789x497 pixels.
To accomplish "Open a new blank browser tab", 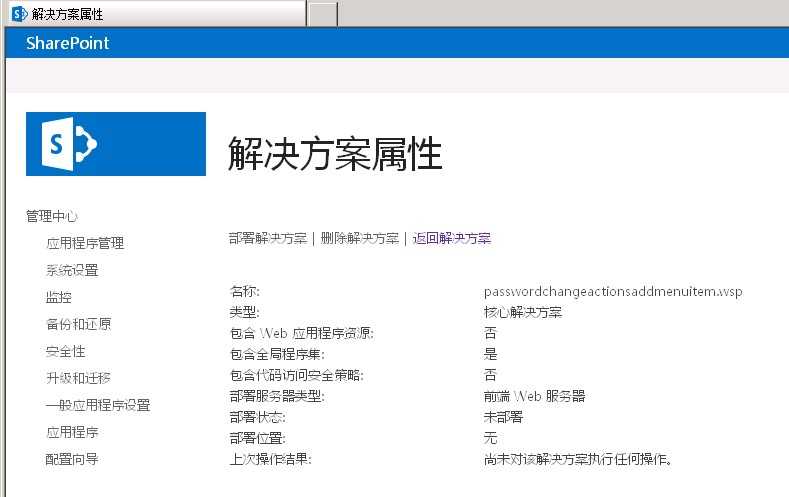I will 322,14.
